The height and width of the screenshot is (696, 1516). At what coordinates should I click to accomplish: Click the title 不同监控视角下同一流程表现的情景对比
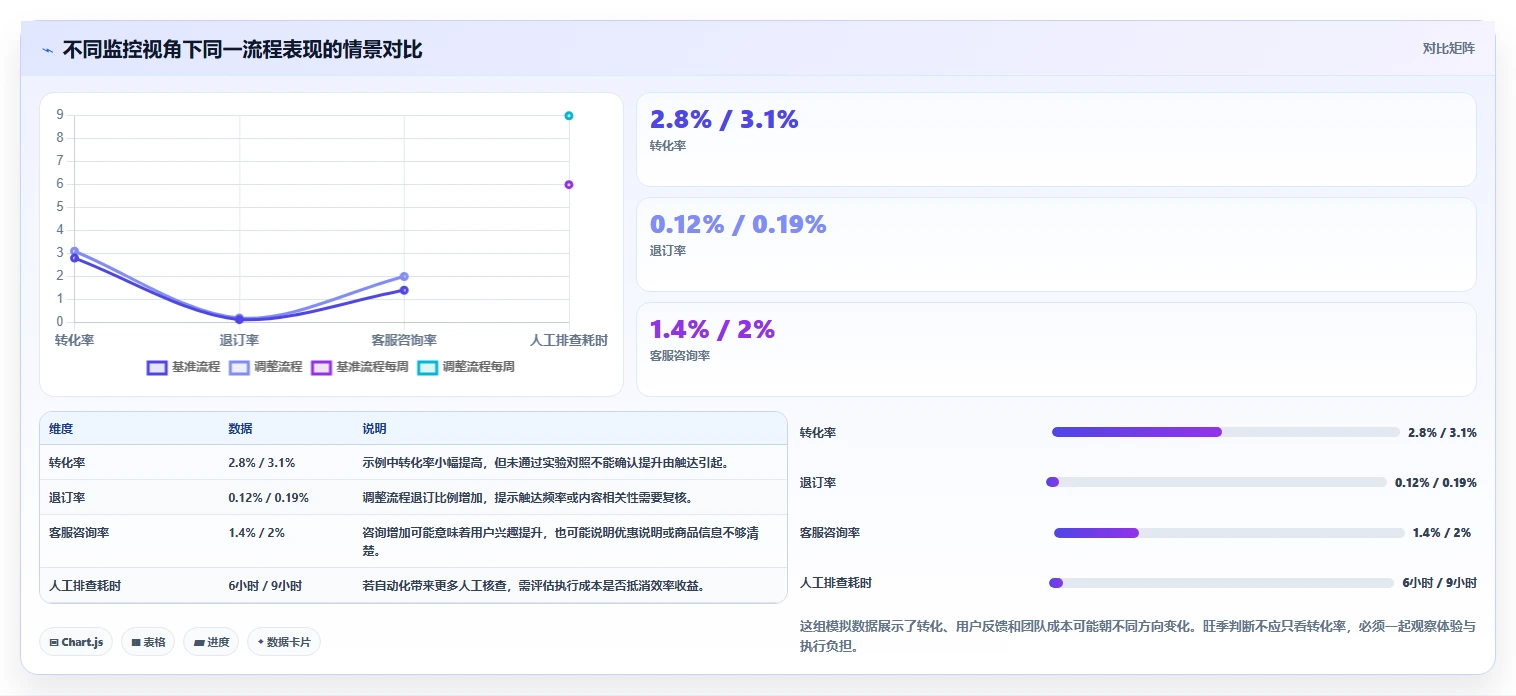(x=242, y=49)
